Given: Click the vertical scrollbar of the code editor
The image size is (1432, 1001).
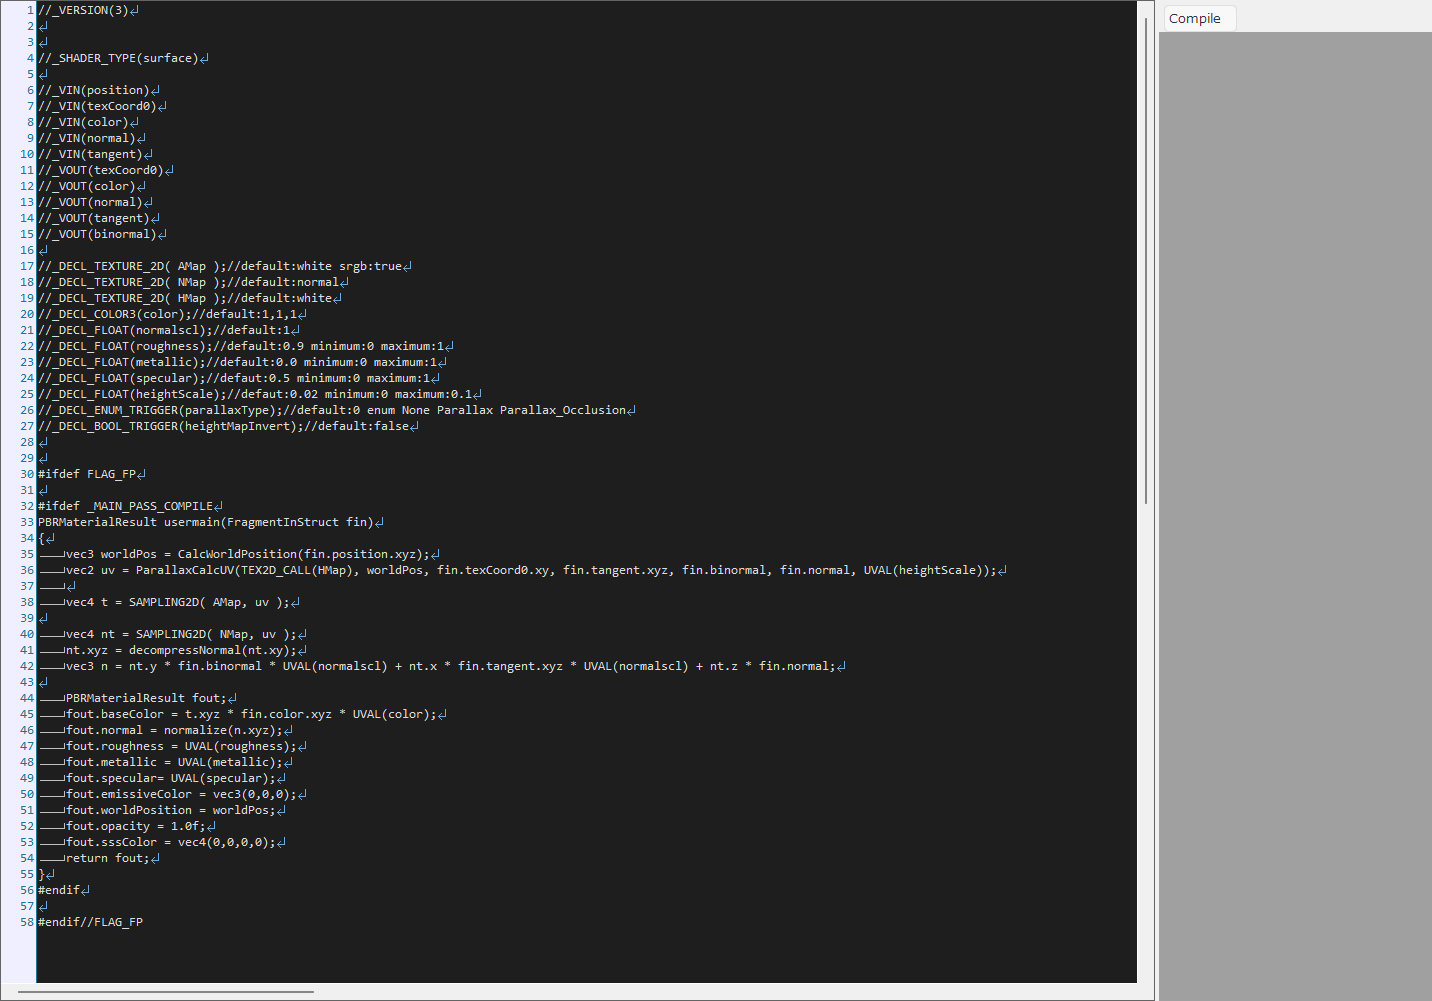Looking at the screenshot, I should point(1146,260).
